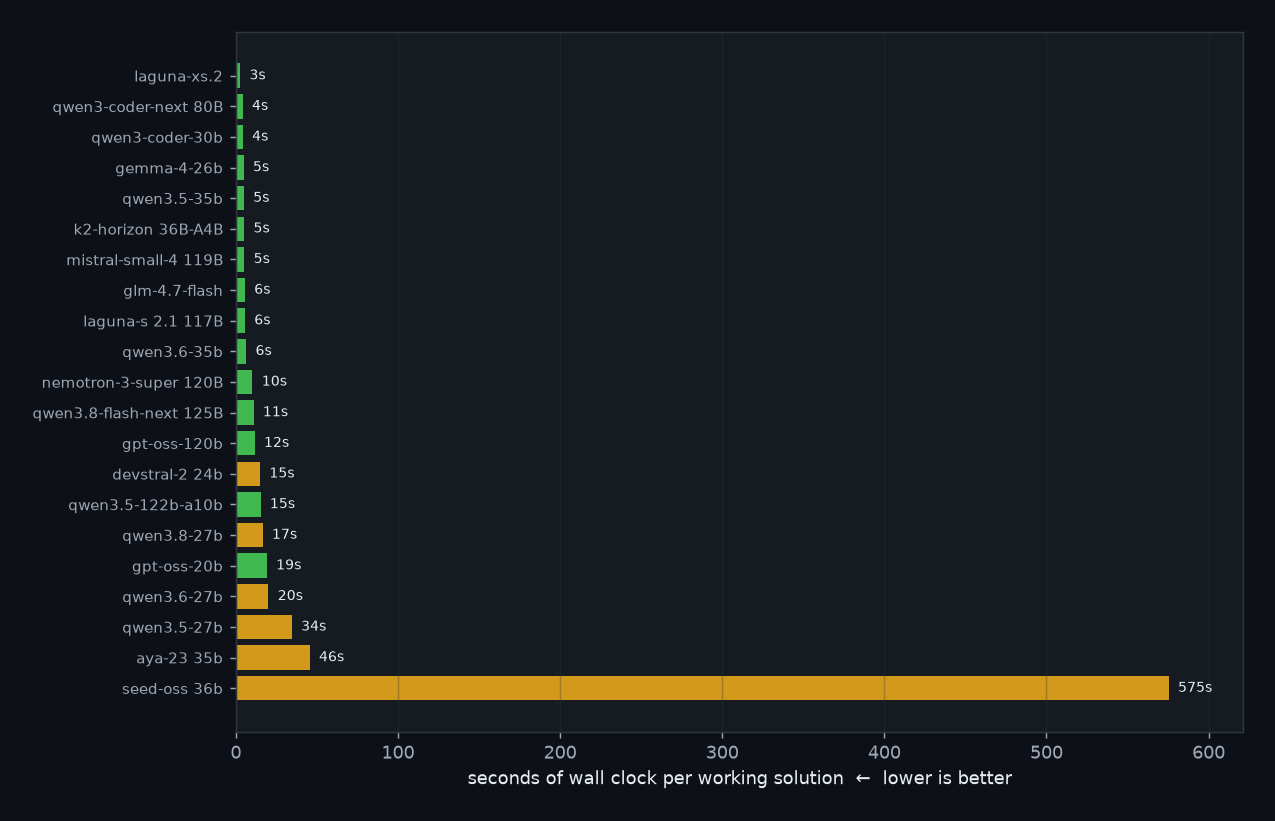Screen dimensions: 1275x821
Task: Click the 34s value label
Action: pos(314,627)
